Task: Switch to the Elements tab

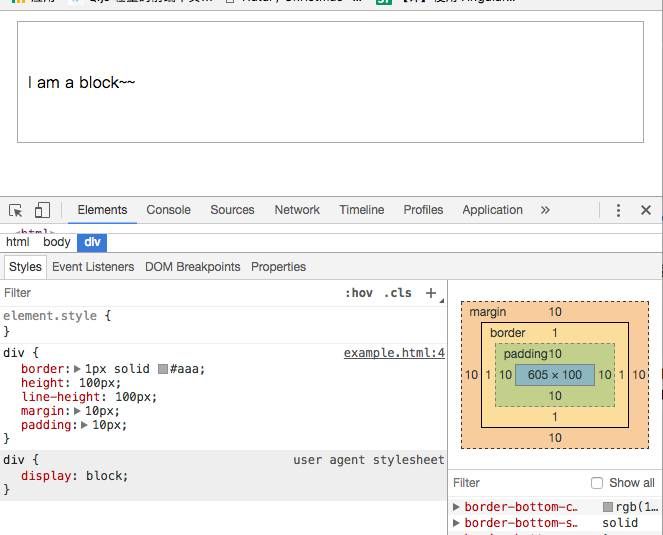Action: point(102,210)
